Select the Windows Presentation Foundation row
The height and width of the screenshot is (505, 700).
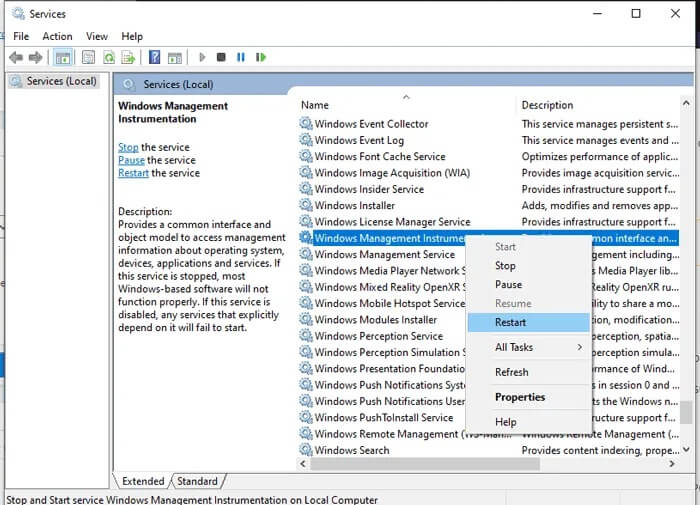(390, 368)
